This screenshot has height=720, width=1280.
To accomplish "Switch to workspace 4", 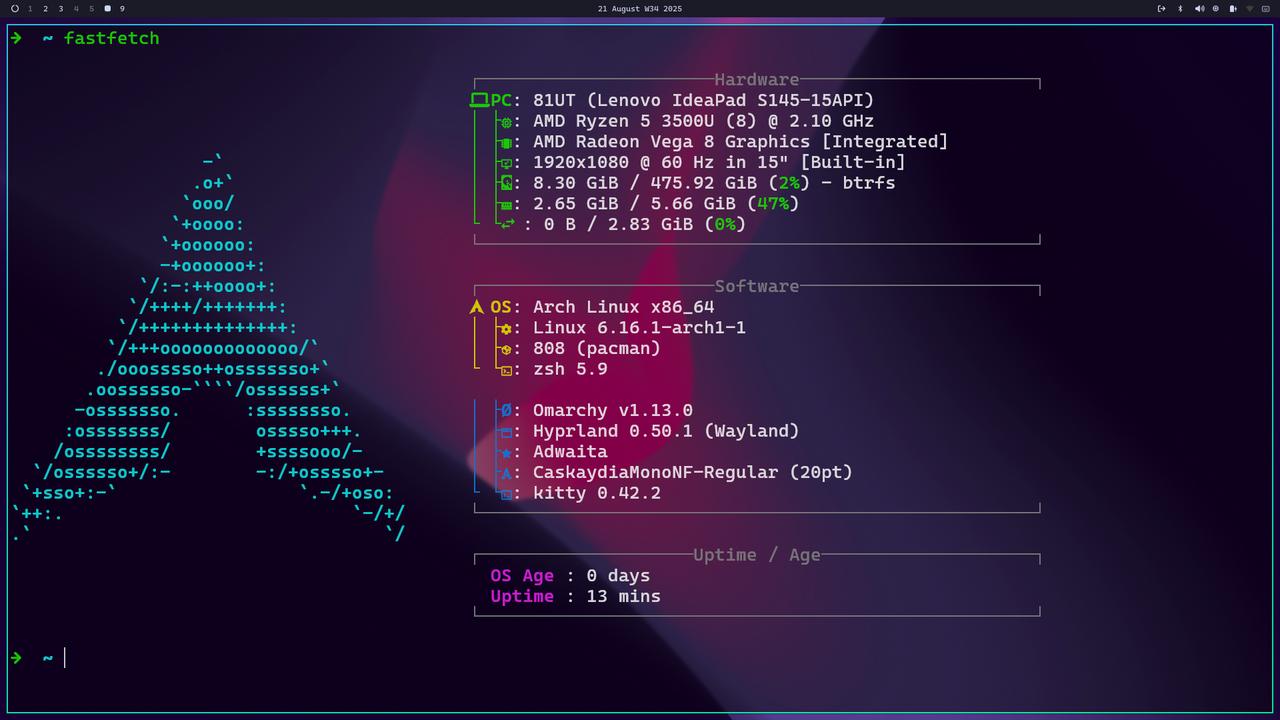I will click(76, 8).
